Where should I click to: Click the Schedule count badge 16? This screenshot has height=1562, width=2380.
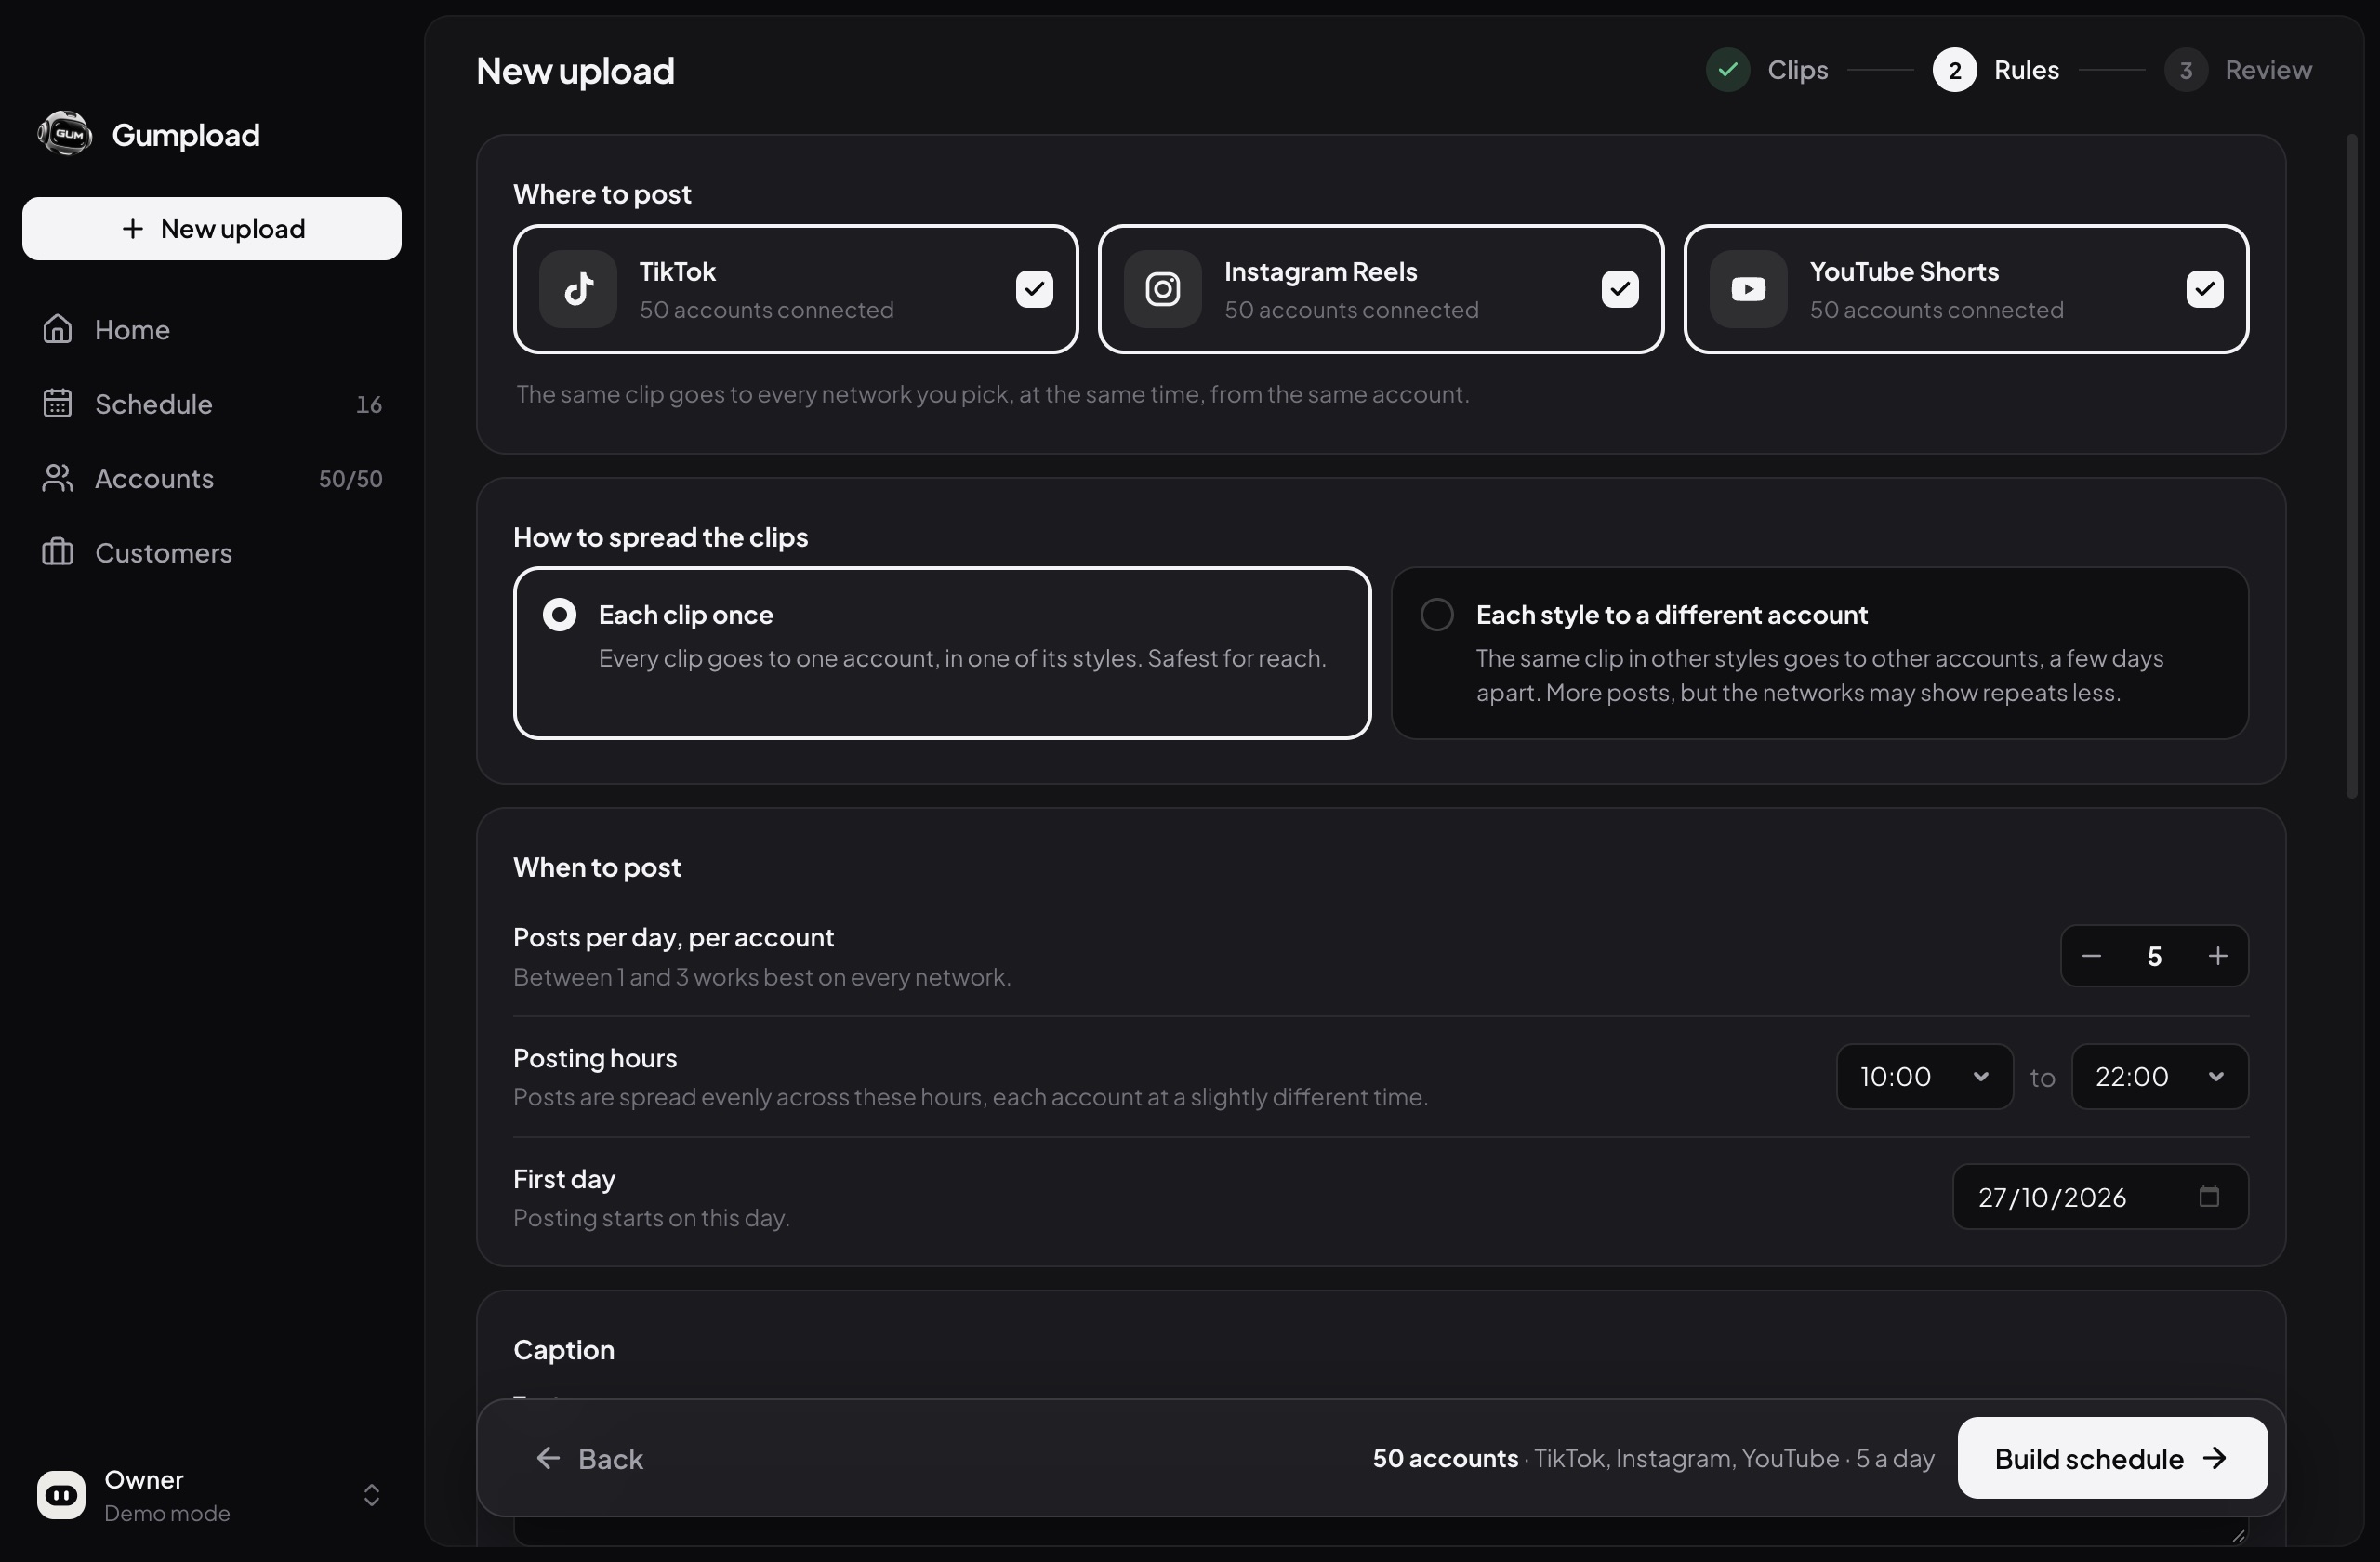pos(369,404)
